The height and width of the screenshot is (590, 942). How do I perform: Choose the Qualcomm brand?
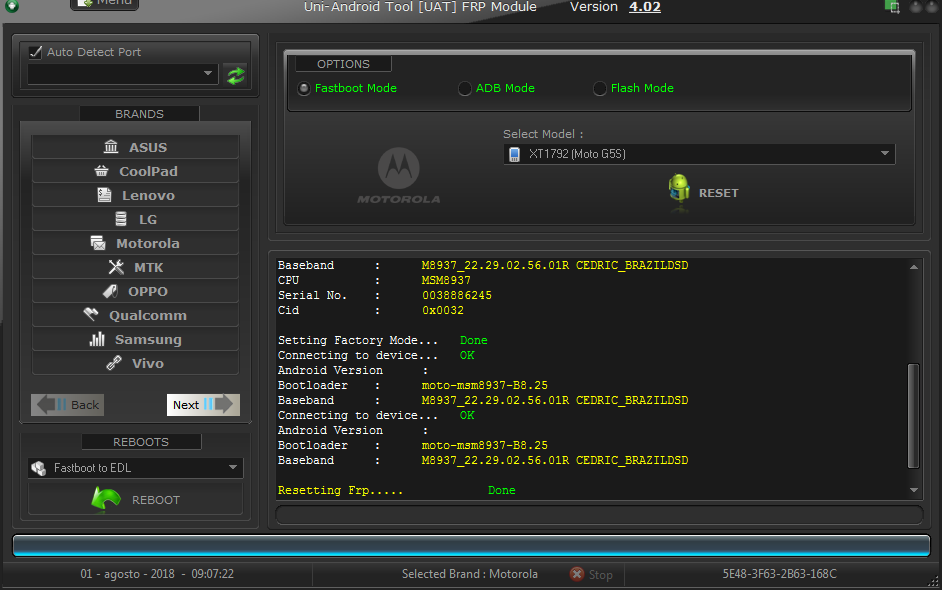[x=135, y=315]
